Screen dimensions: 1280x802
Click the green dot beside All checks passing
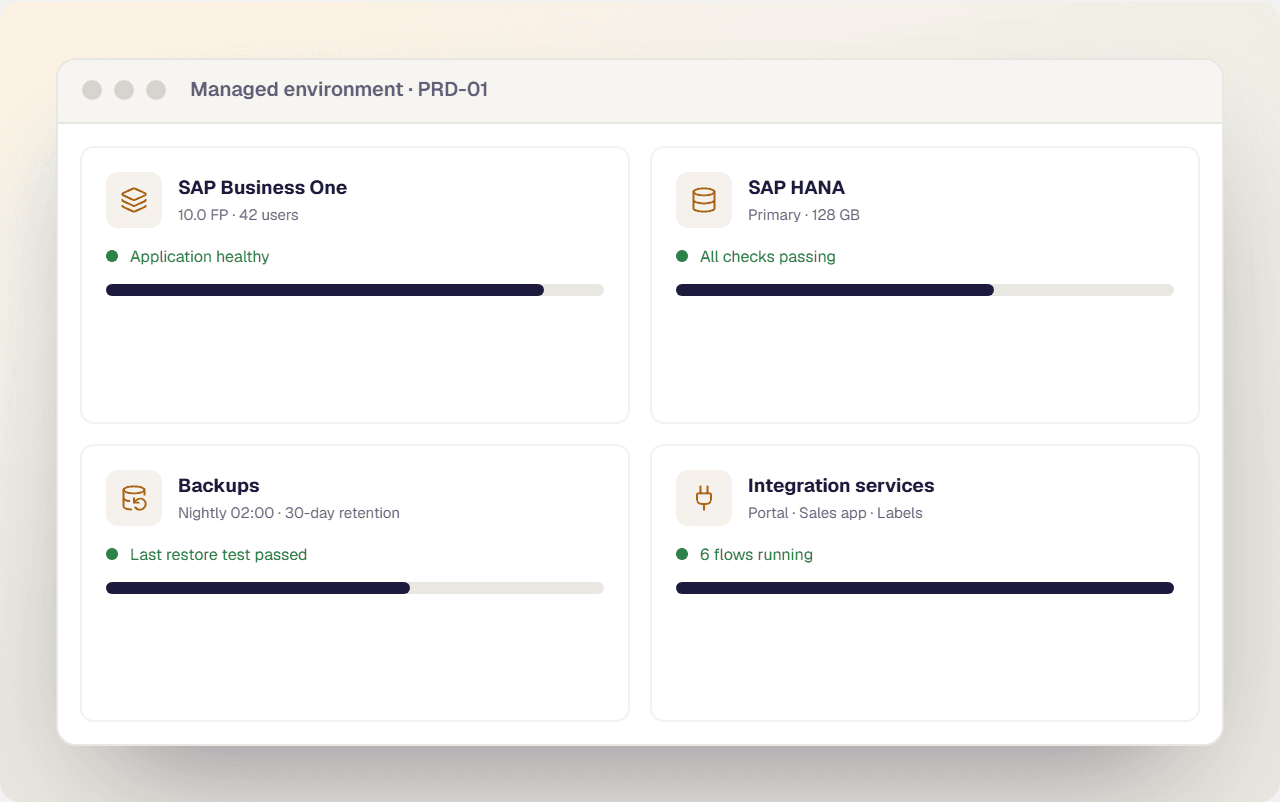682,256
